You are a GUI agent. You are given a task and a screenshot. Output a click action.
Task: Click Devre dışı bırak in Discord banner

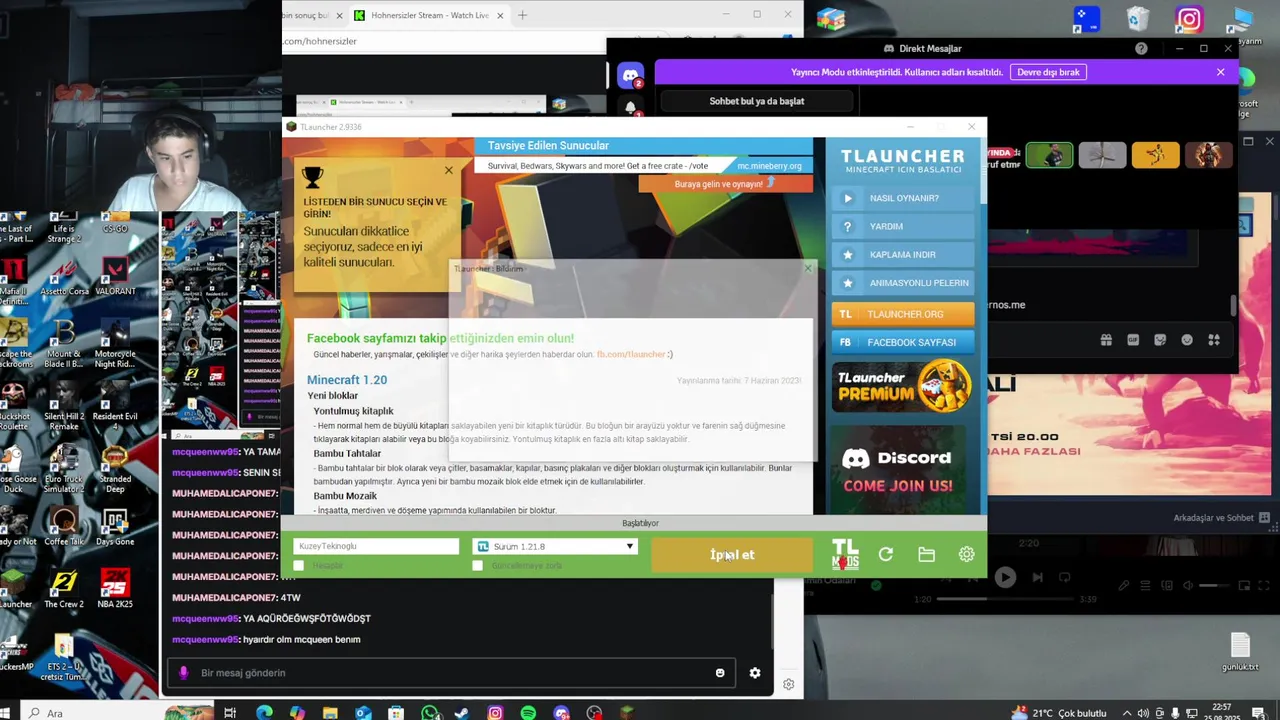pos(1048,72)
